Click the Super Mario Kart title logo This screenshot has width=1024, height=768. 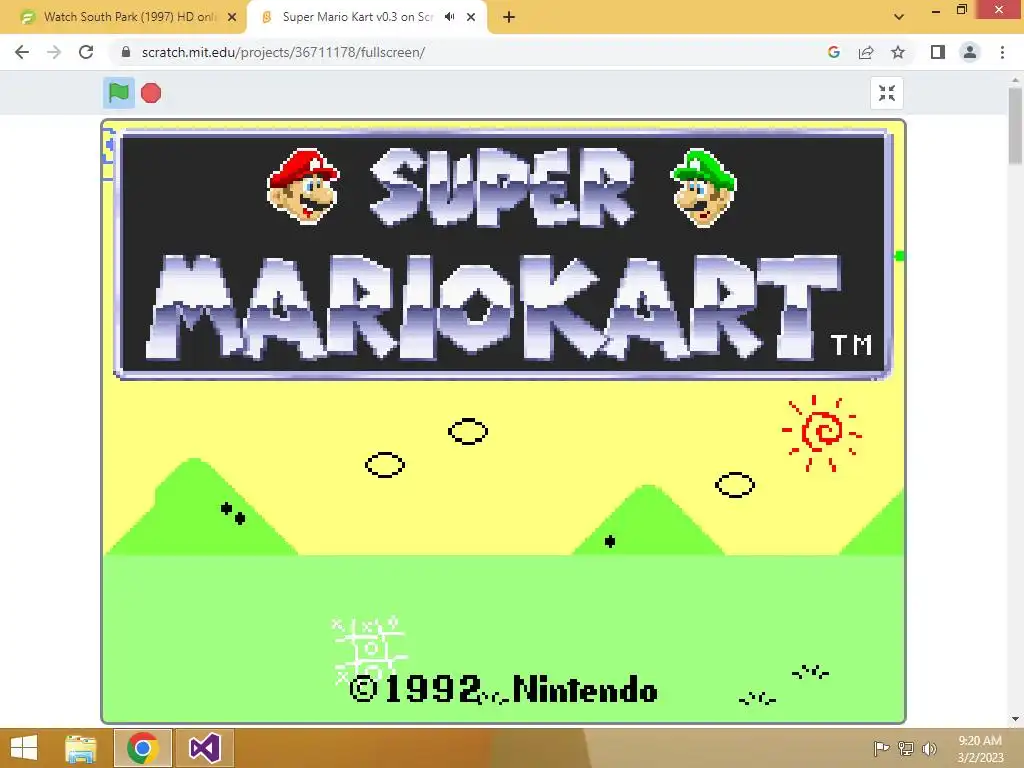pyautogui.click(x=503, y=255)
